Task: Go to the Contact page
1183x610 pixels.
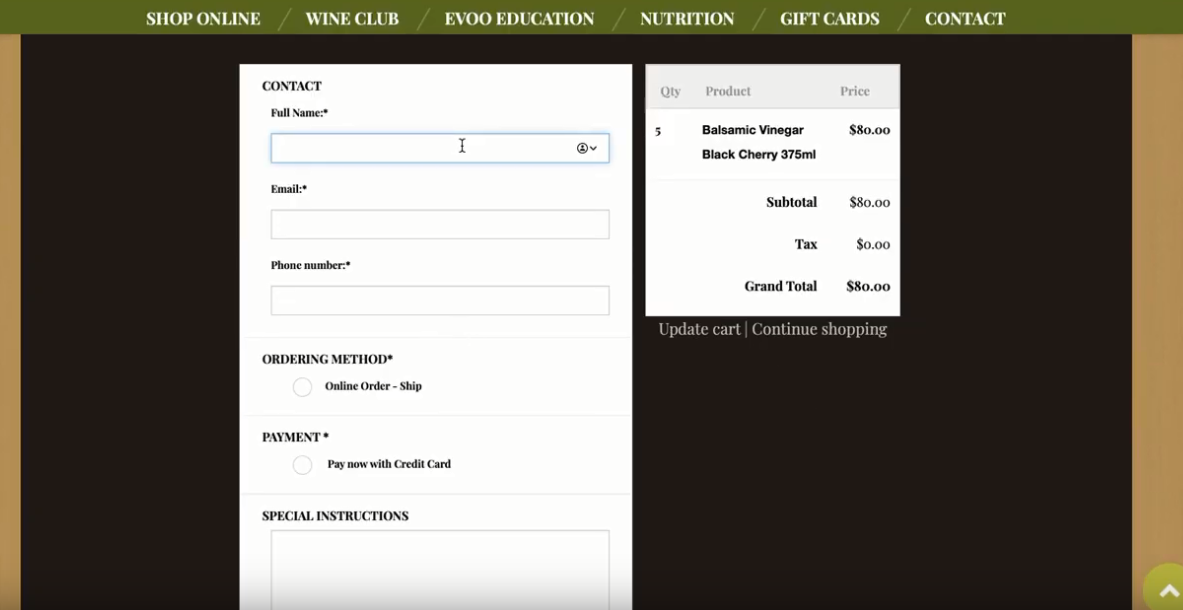Action: click(x=965, y=19)
